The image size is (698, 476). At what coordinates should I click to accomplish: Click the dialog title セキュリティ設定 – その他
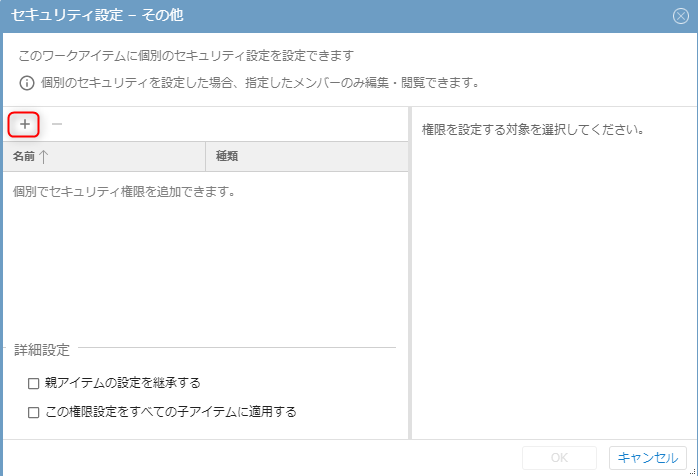pyautogui.click(x=97, y=15)
